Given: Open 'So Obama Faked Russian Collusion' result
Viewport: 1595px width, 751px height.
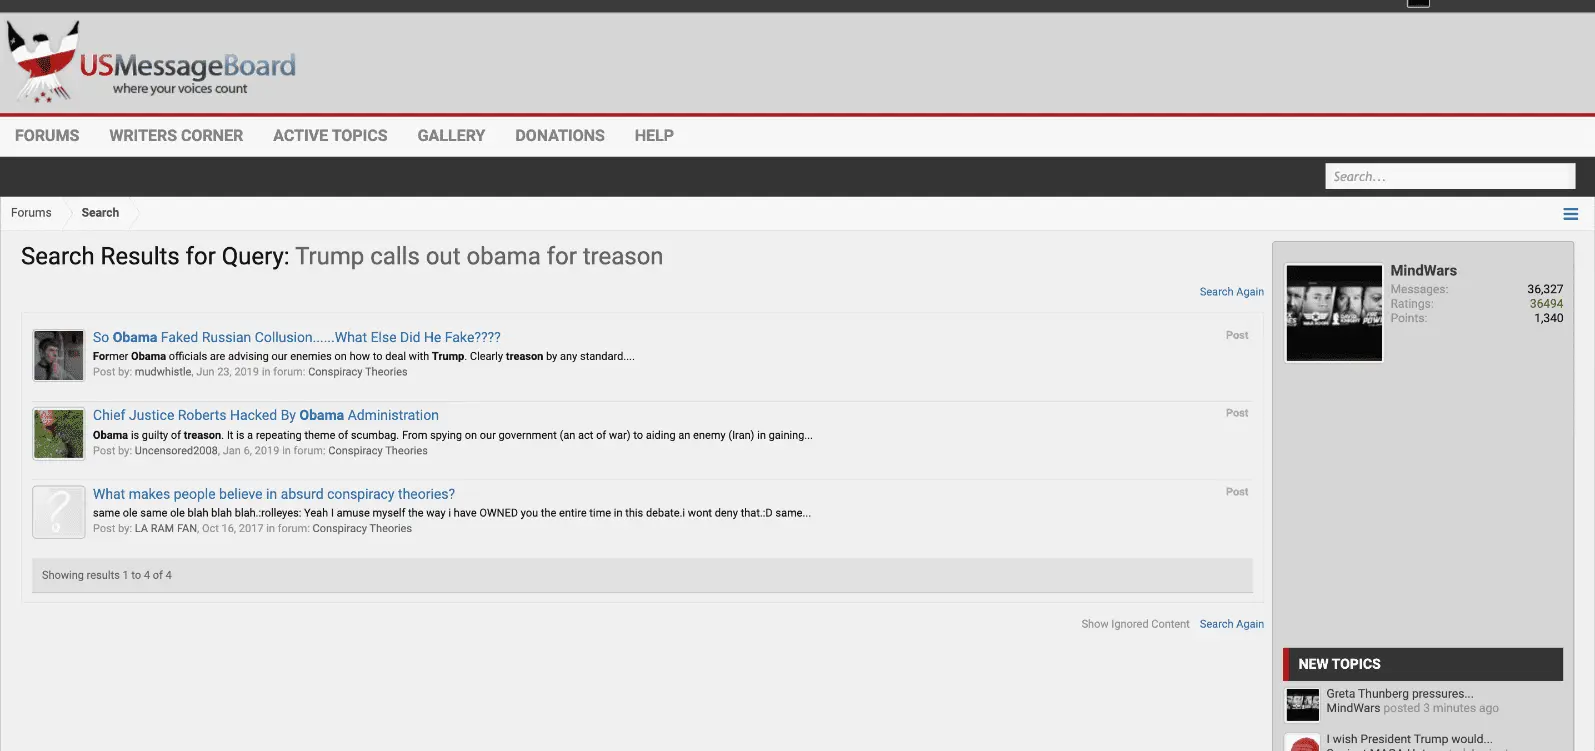Looking at the screenshot, I should point(297,337).
